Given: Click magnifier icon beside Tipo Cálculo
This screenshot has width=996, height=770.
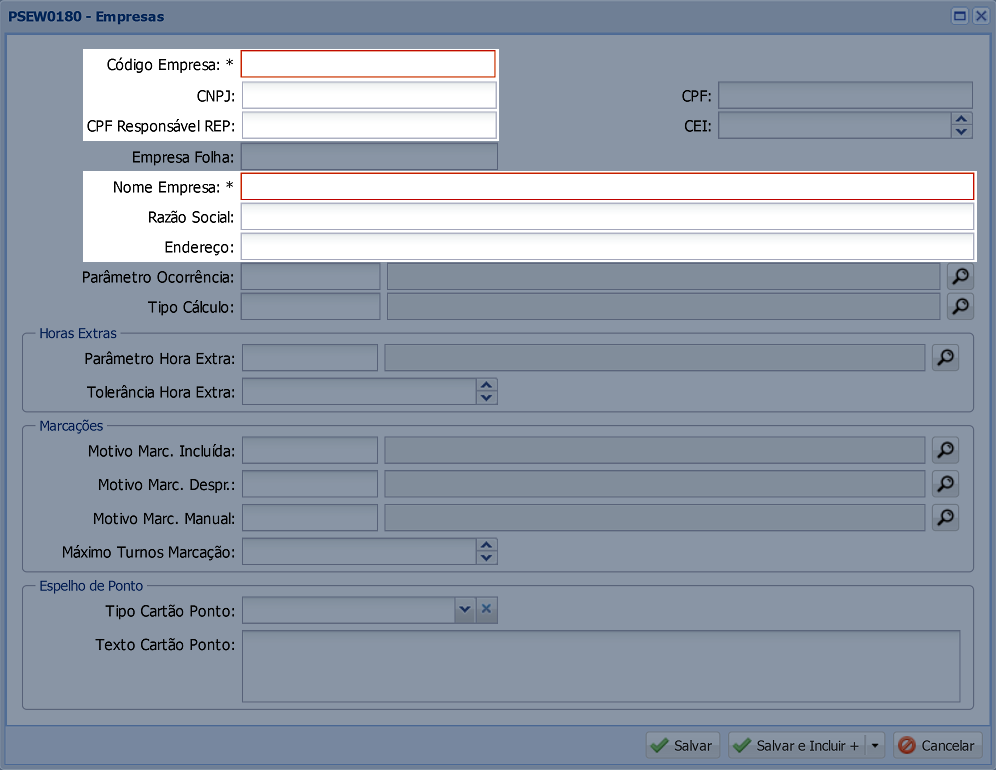Looking at the screenshot, I should click(957, 306).
